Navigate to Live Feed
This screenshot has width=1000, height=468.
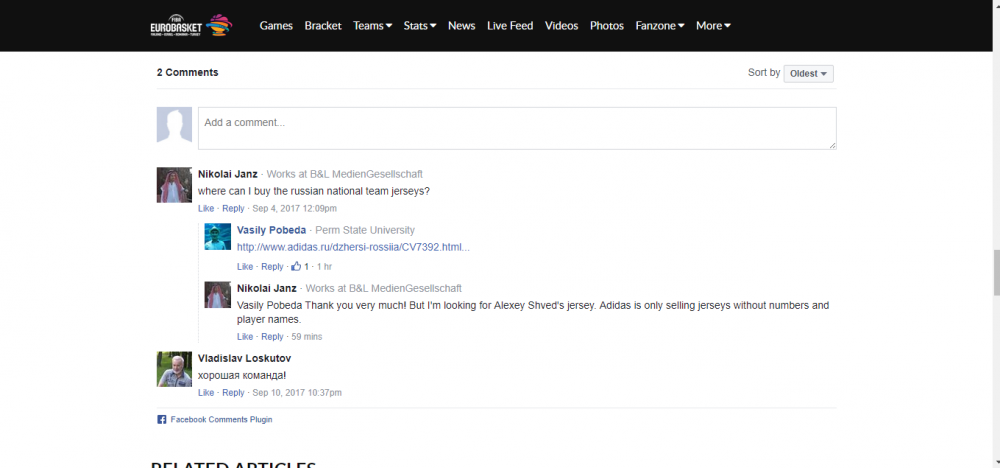point(510,26)
